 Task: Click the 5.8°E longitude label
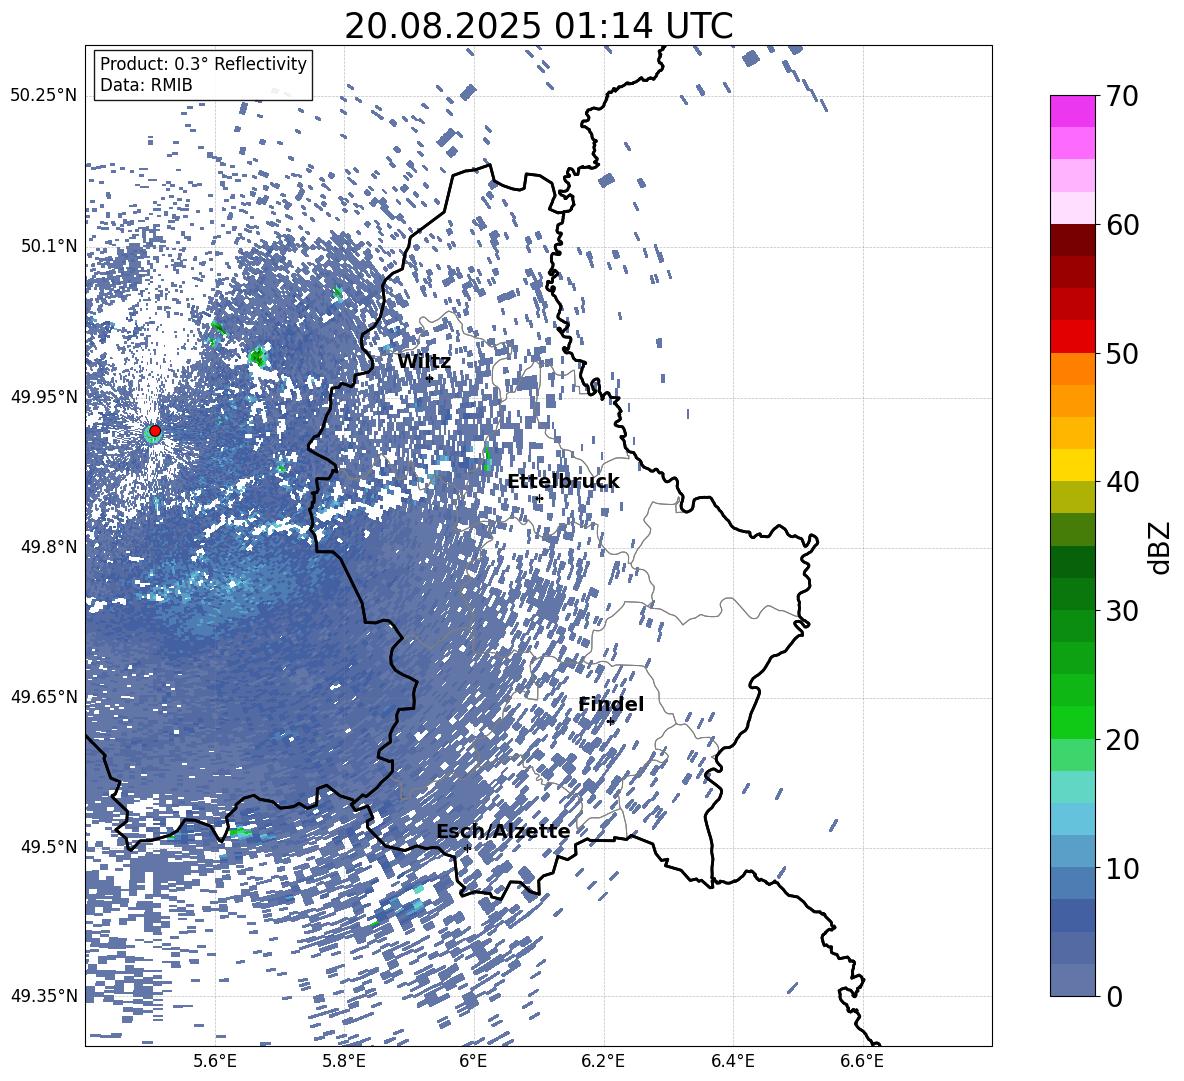(344, 1061)
